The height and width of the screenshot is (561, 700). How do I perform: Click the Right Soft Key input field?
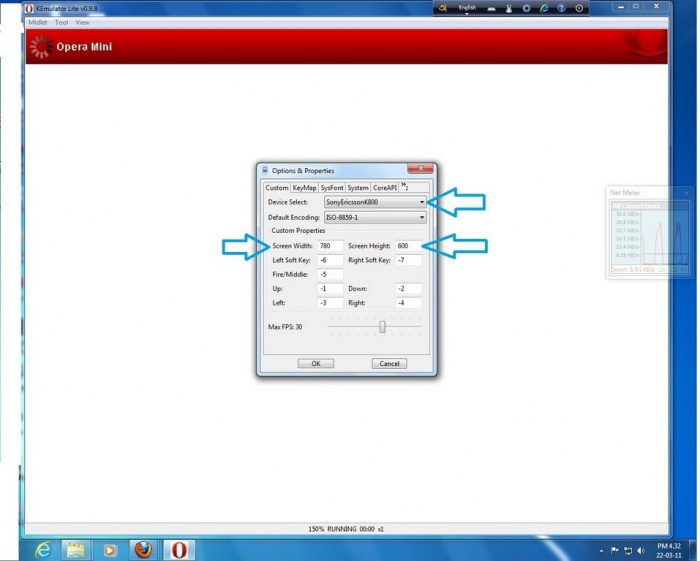pyautogui.click(x=408, y=260)
